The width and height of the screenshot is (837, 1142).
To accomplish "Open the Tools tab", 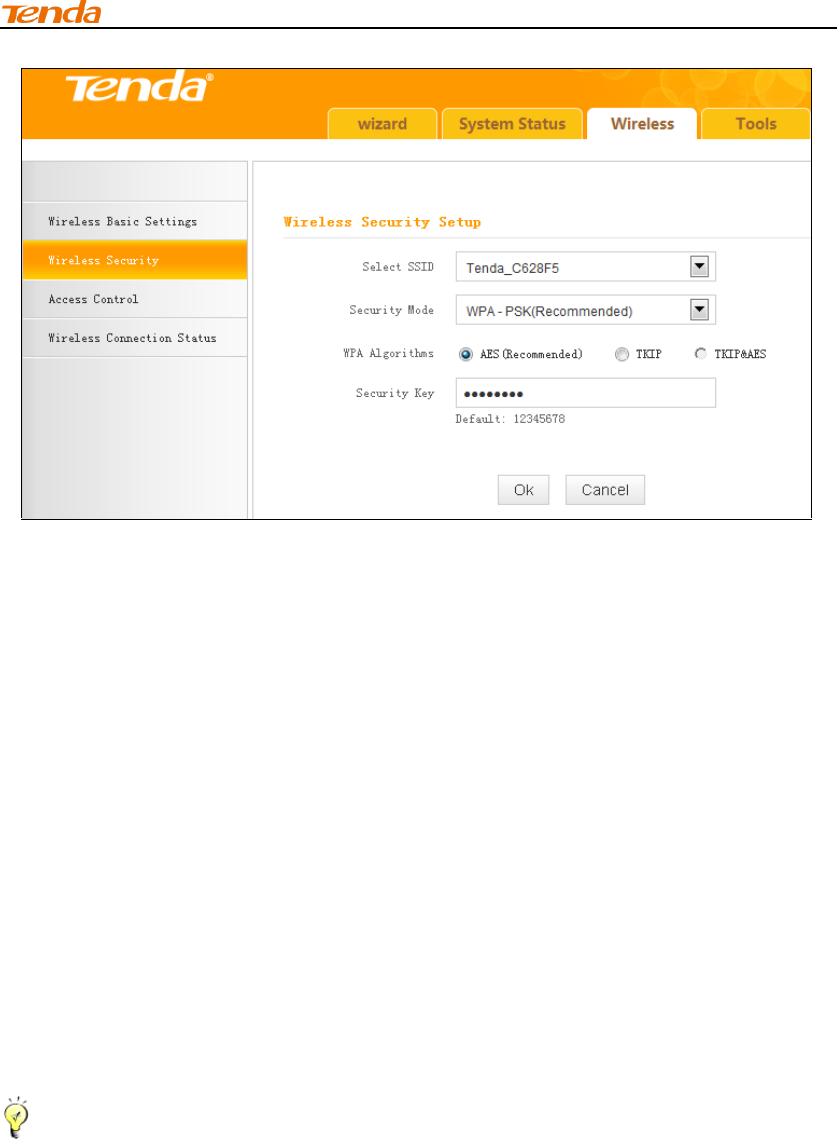I will click(x=755, y=124).
